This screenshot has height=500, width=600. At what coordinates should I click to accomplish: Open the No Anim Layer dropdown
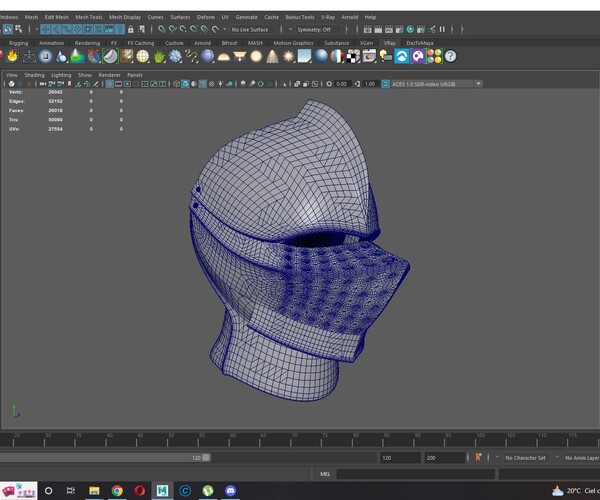click(x=582, y=458)
